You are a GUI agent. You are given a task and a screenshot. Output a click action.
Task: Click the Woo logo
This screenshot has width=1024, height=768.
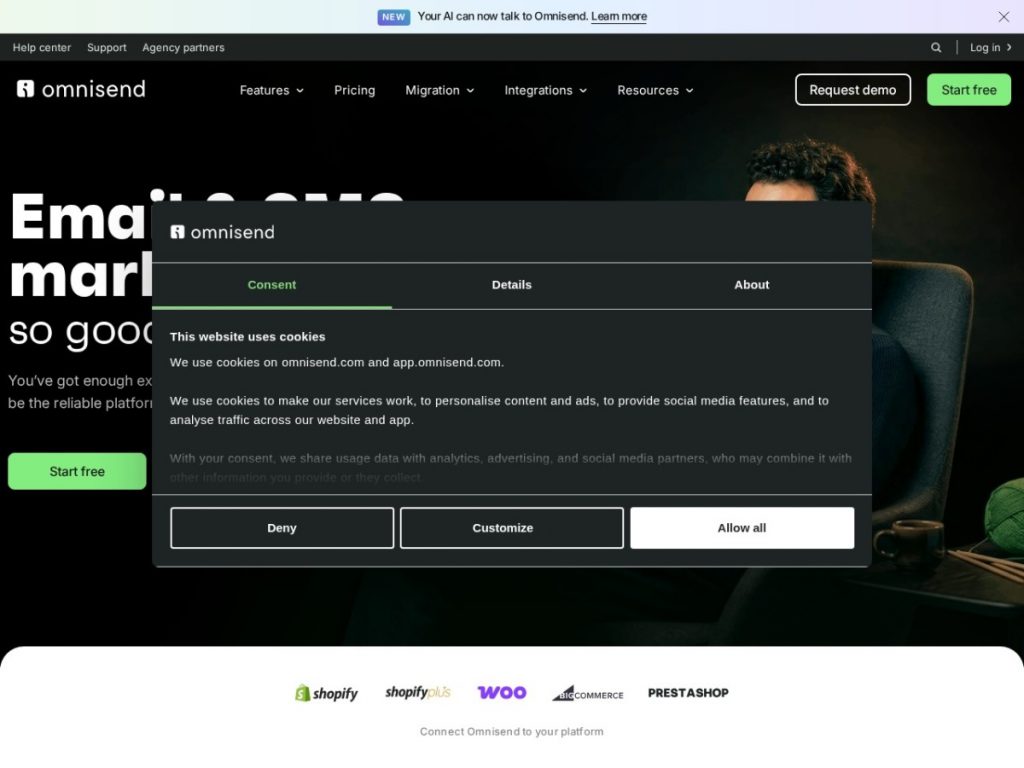coord(502,692)
